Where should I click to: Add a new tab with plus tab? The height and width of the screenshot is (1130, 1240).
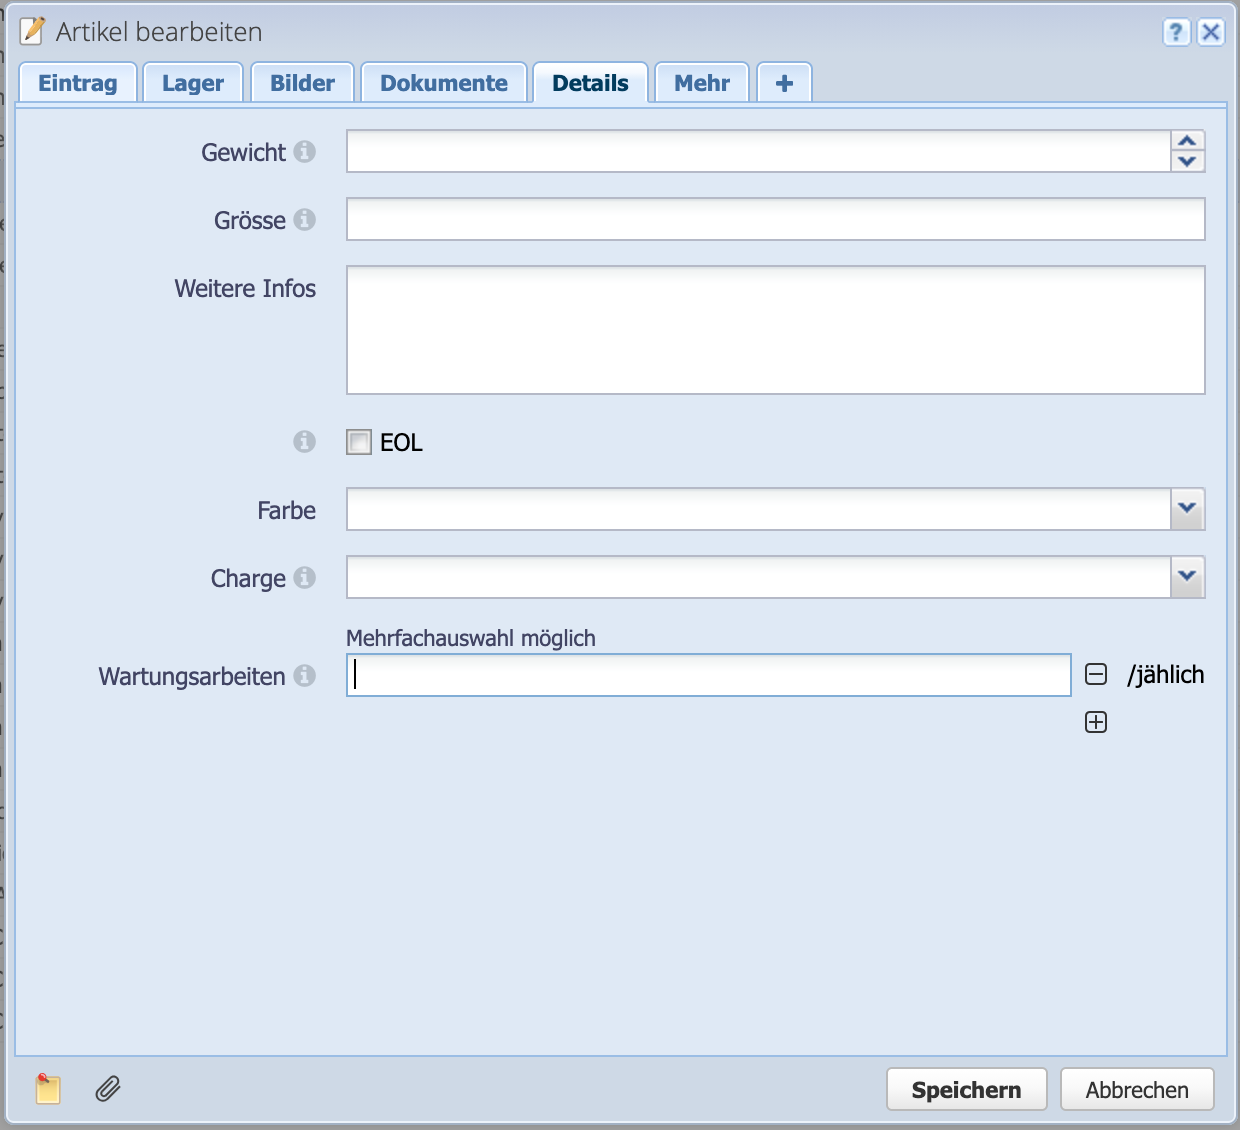coord(784,83)
